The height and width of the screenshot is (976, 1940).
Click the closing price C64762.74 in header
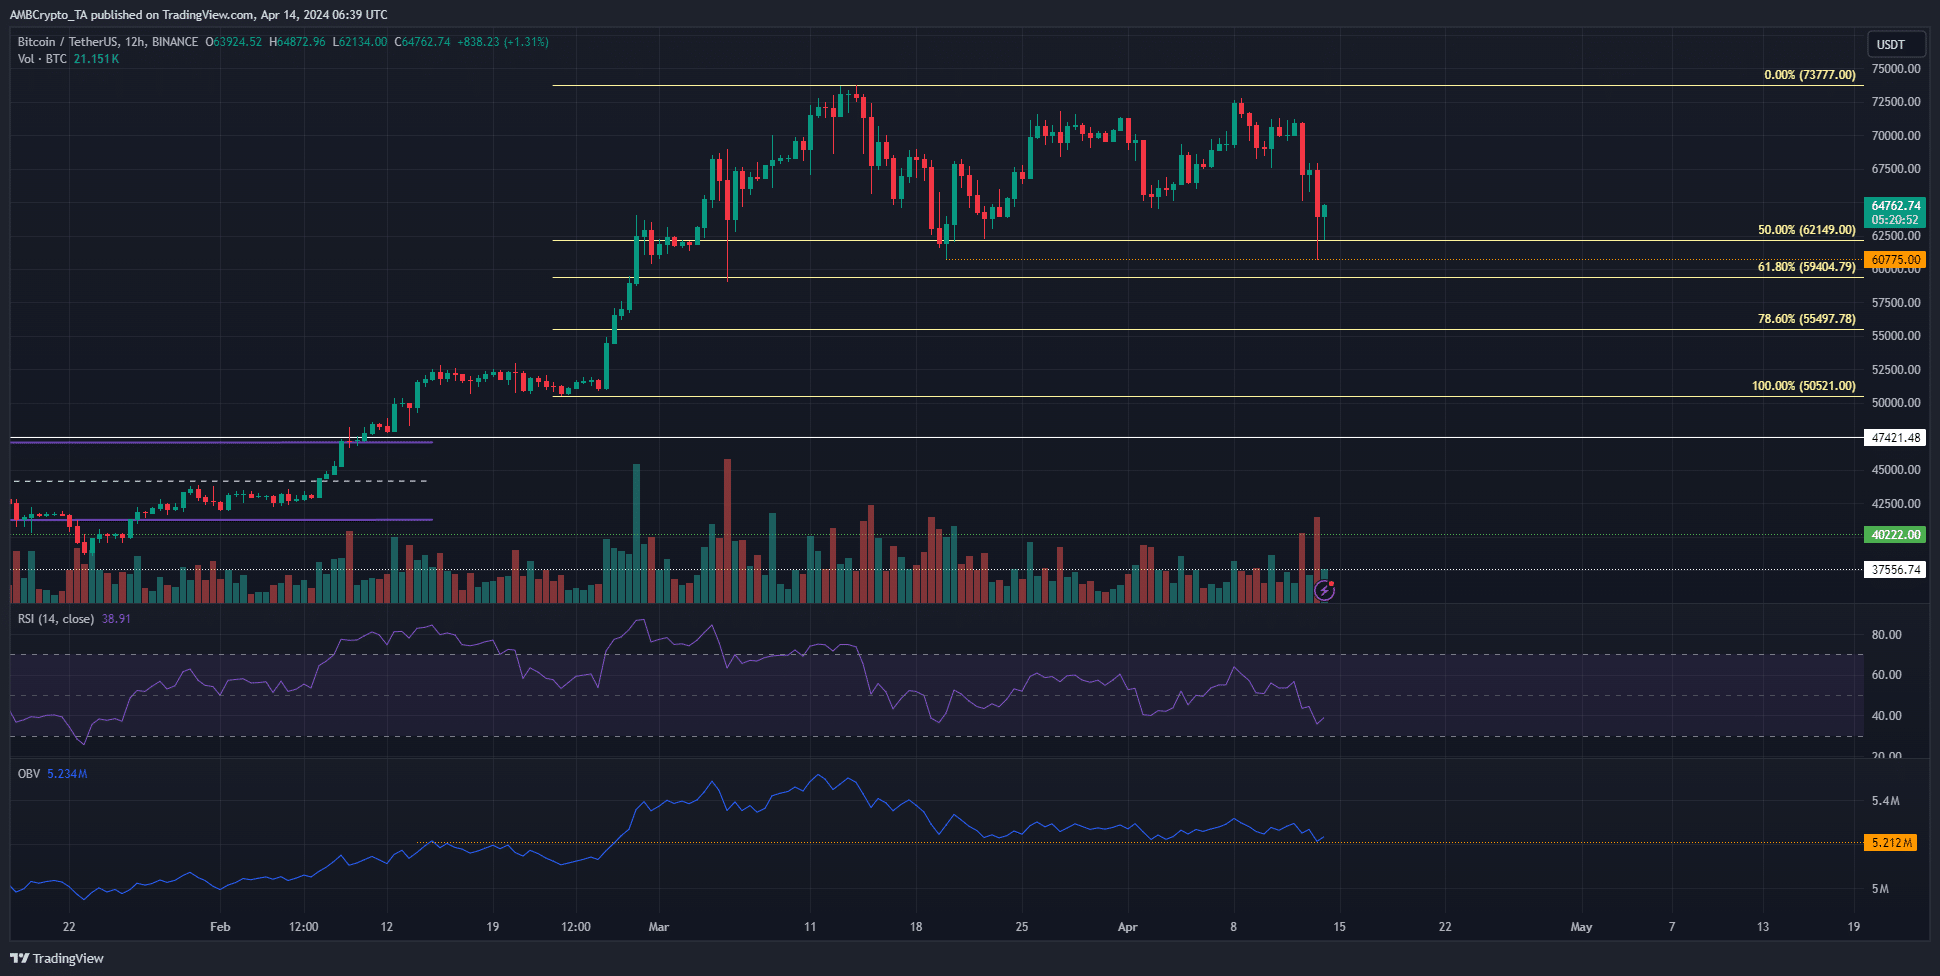pyautogui.click(x=422, y=42)
